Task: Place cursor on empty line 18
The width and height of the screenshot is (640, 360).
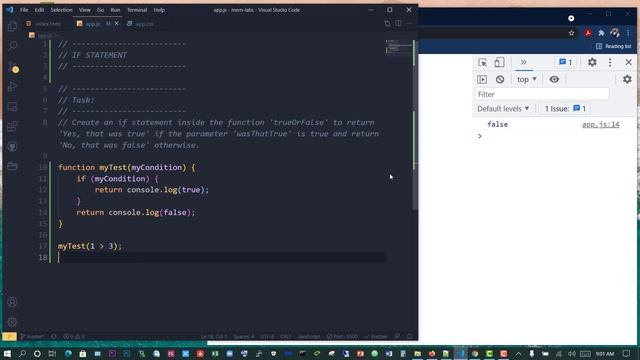Action: click(222, 257)
